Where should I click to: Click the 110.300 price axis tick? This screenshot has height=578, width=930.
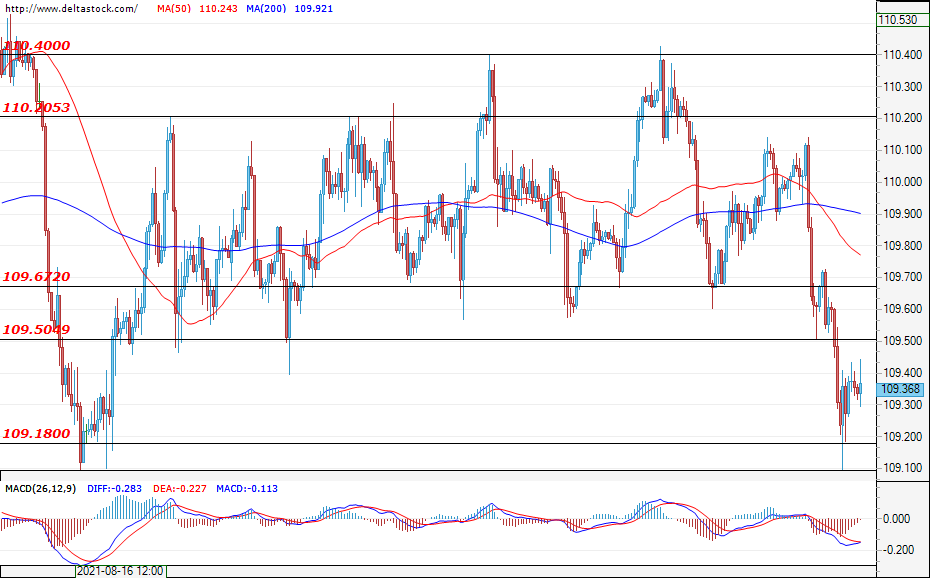click(902, 87)
